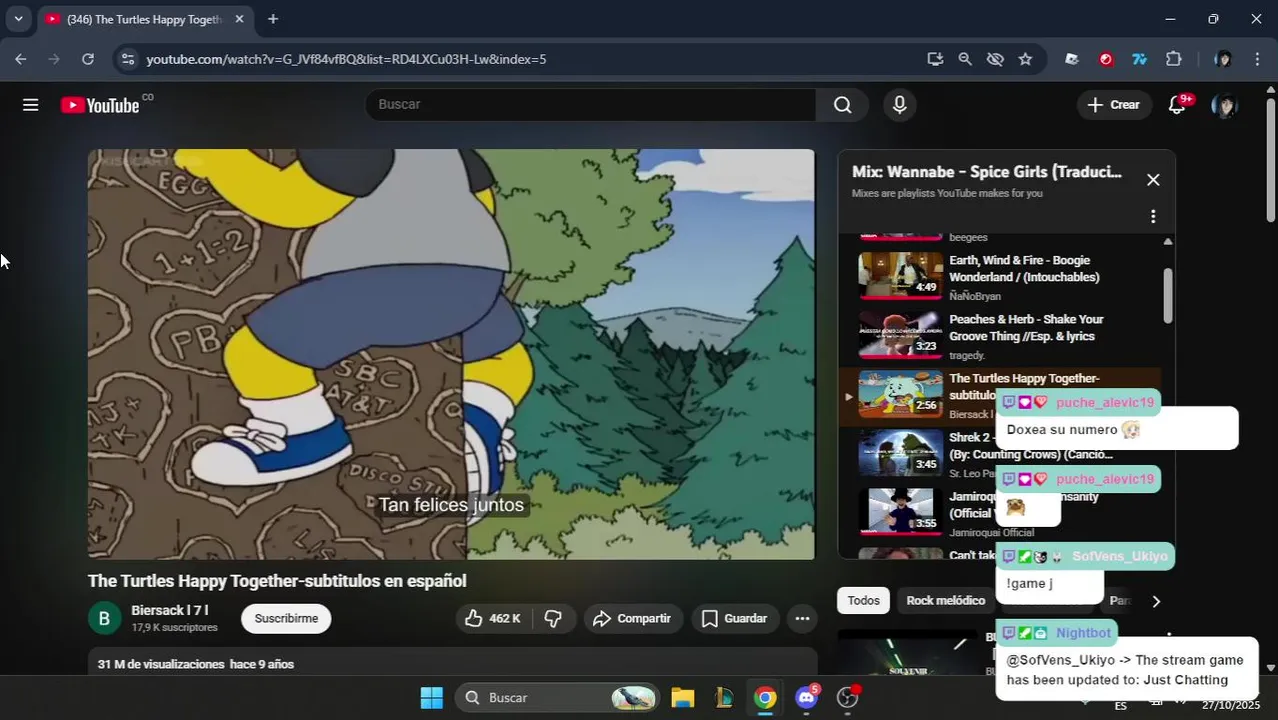Close the Mix playlist panel
Viewport: 1278px width, 720px height.
1153,180
